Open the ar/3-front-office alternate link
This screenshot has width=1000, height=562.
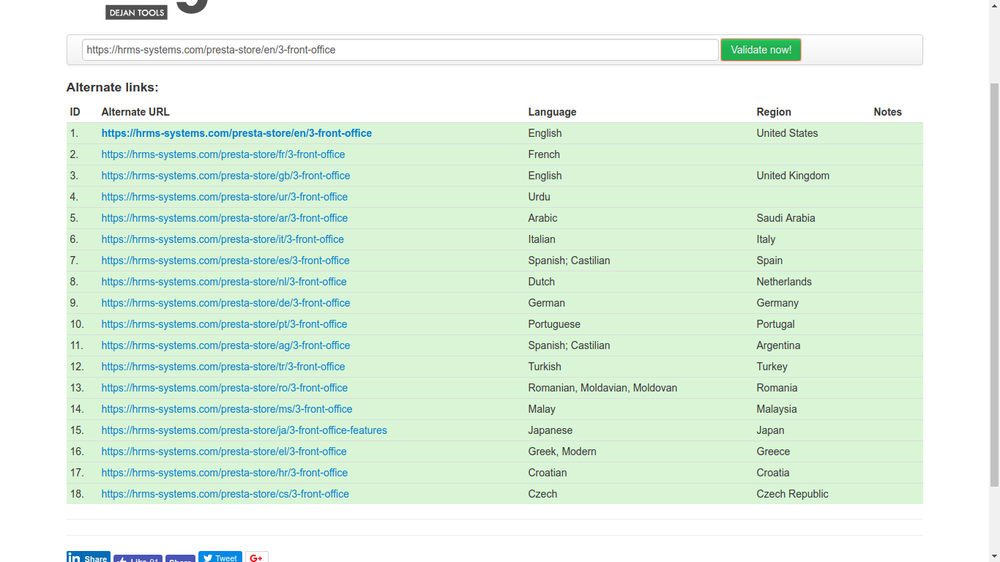tap(224, 218)
